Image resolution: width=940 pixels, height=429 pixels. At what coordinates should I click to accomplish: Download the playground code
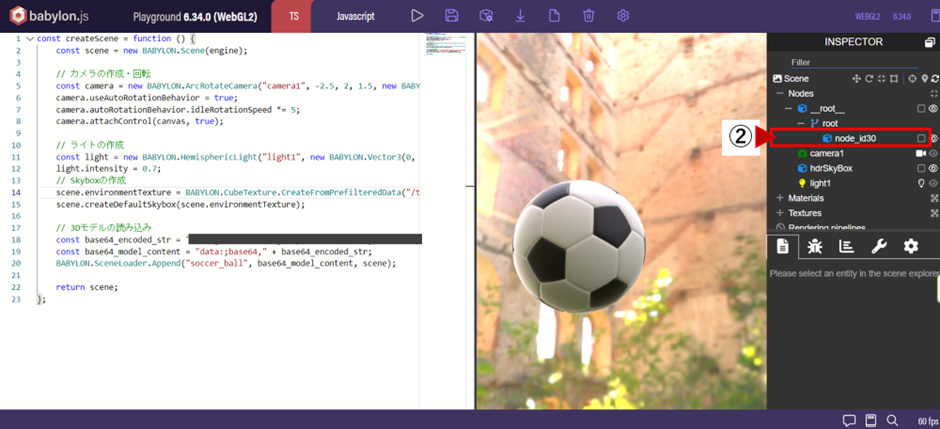(520, 16)
